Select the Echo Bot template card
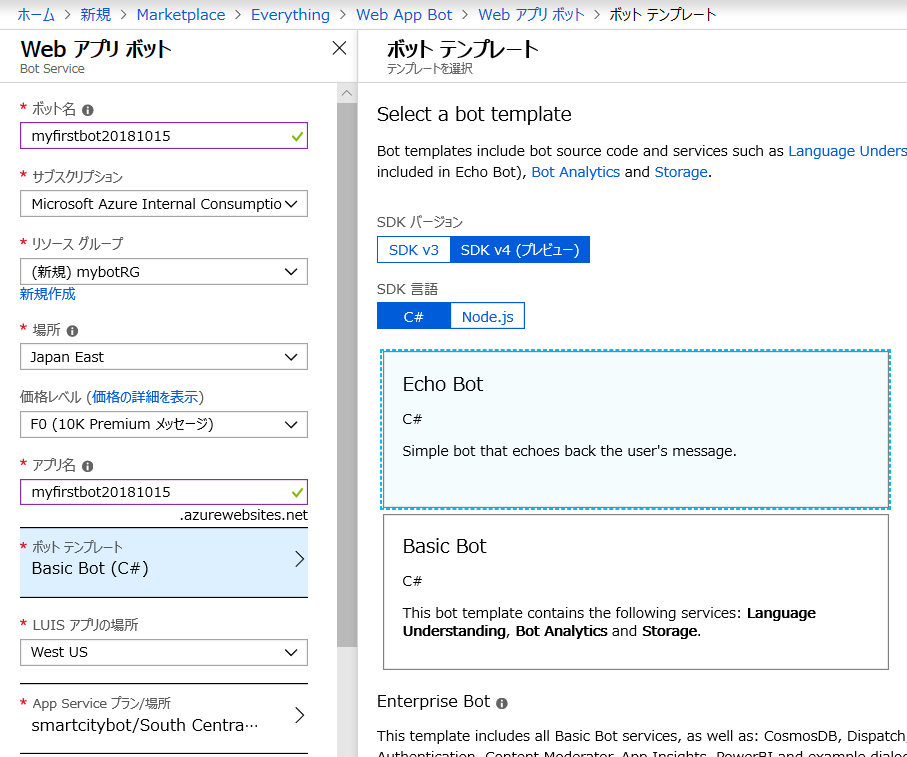This screenshot has width=907, height=757. 633,429
